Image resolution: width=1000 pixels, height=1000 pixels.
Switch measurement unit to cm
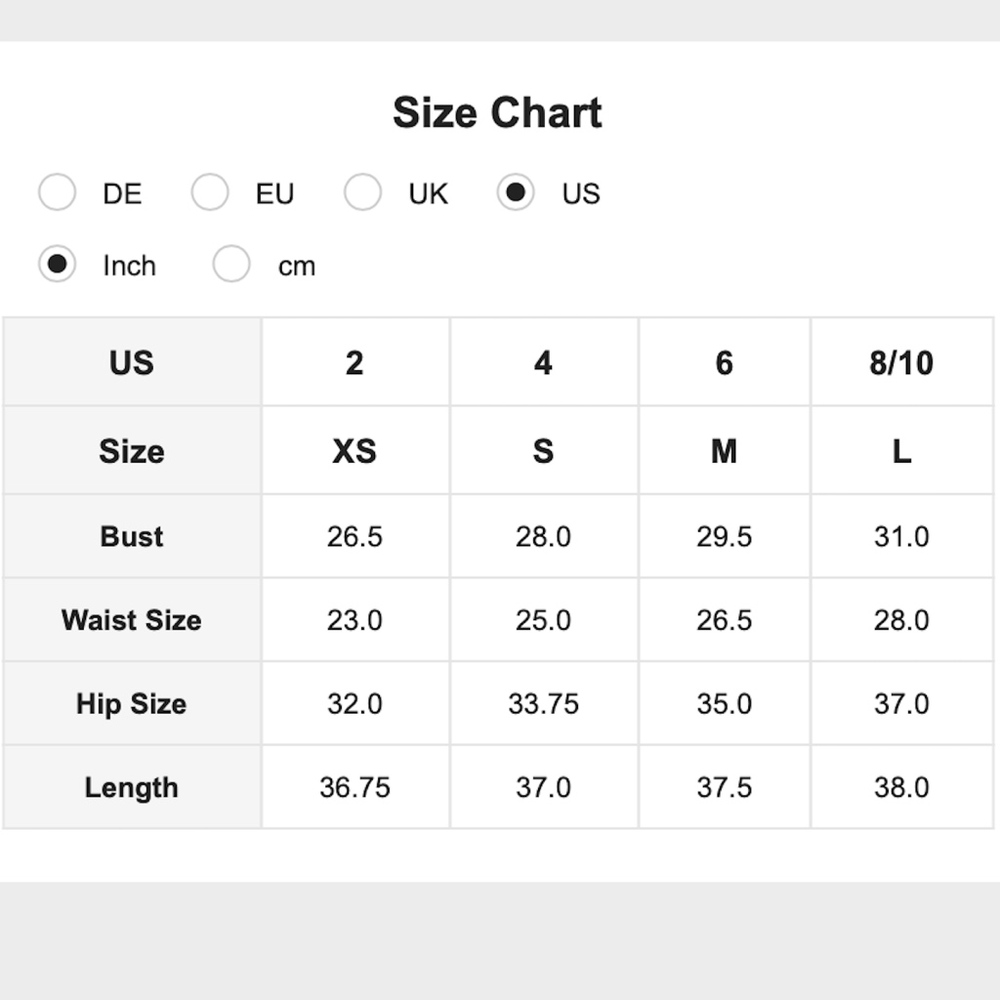point(232,265)
